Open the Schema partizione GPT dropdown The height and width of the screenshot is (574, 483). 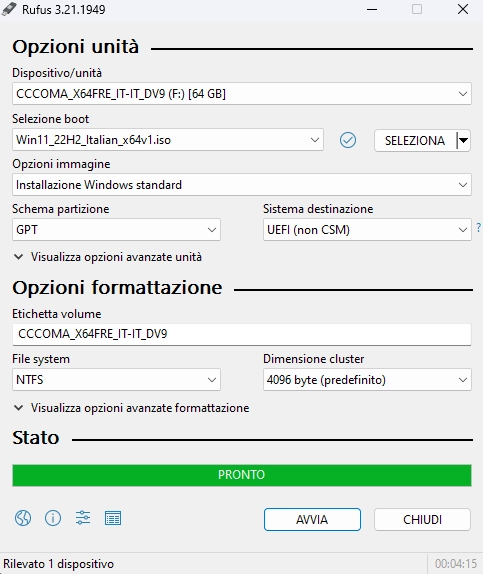pyautogui.click(x=116, y=230)
